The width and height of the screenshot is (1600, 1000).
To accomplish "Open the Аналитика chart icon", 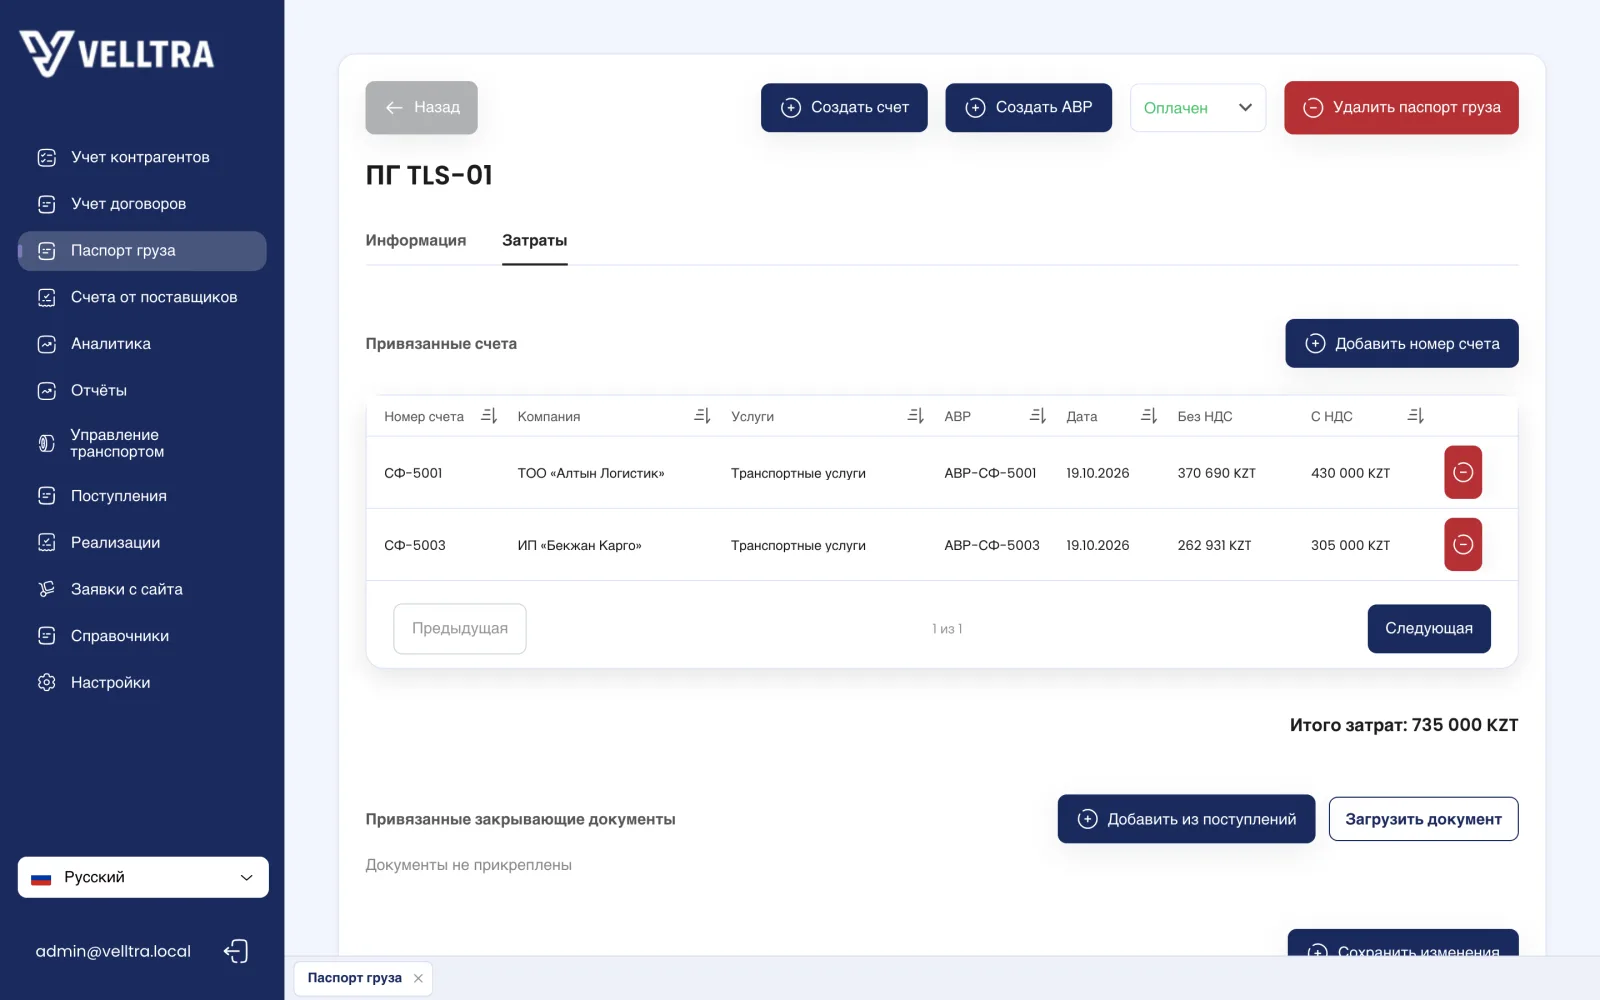I will coord(47,344).
